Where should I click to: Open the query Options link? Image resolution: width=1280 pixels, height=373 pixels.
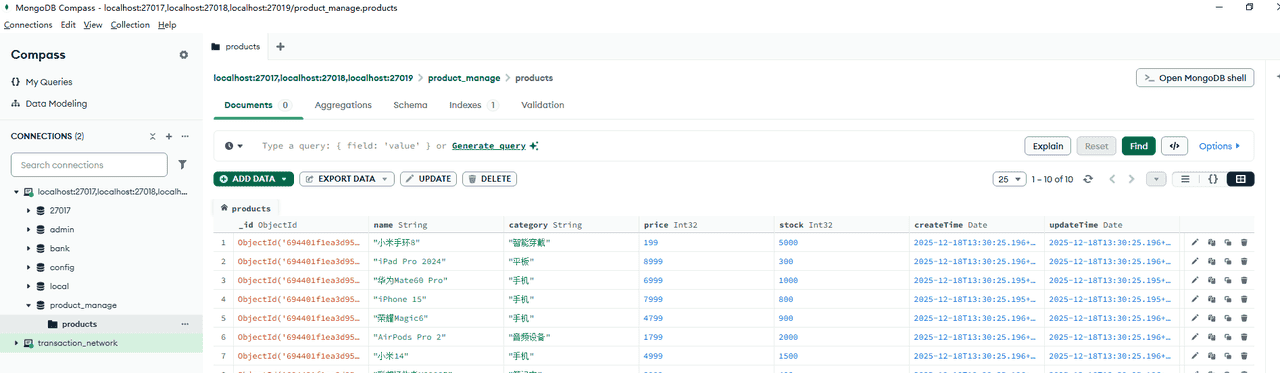[x=1219, y=146]
